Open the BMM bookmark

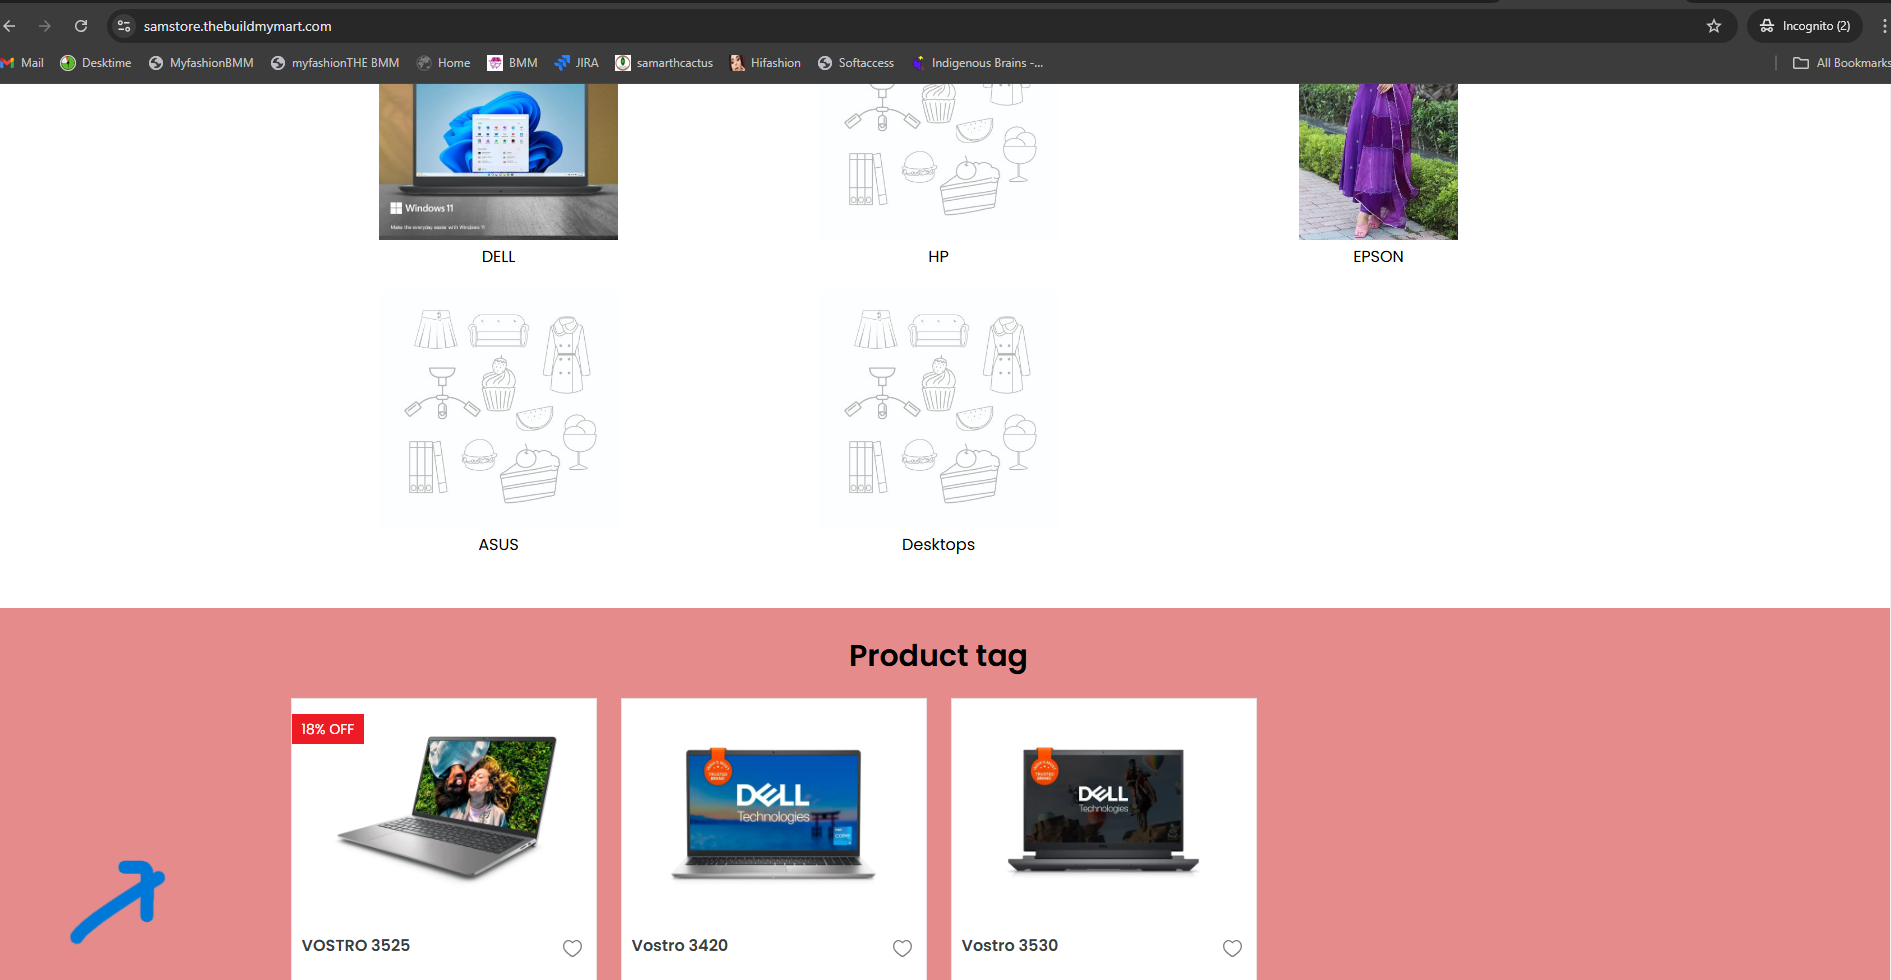click(512, 63)
